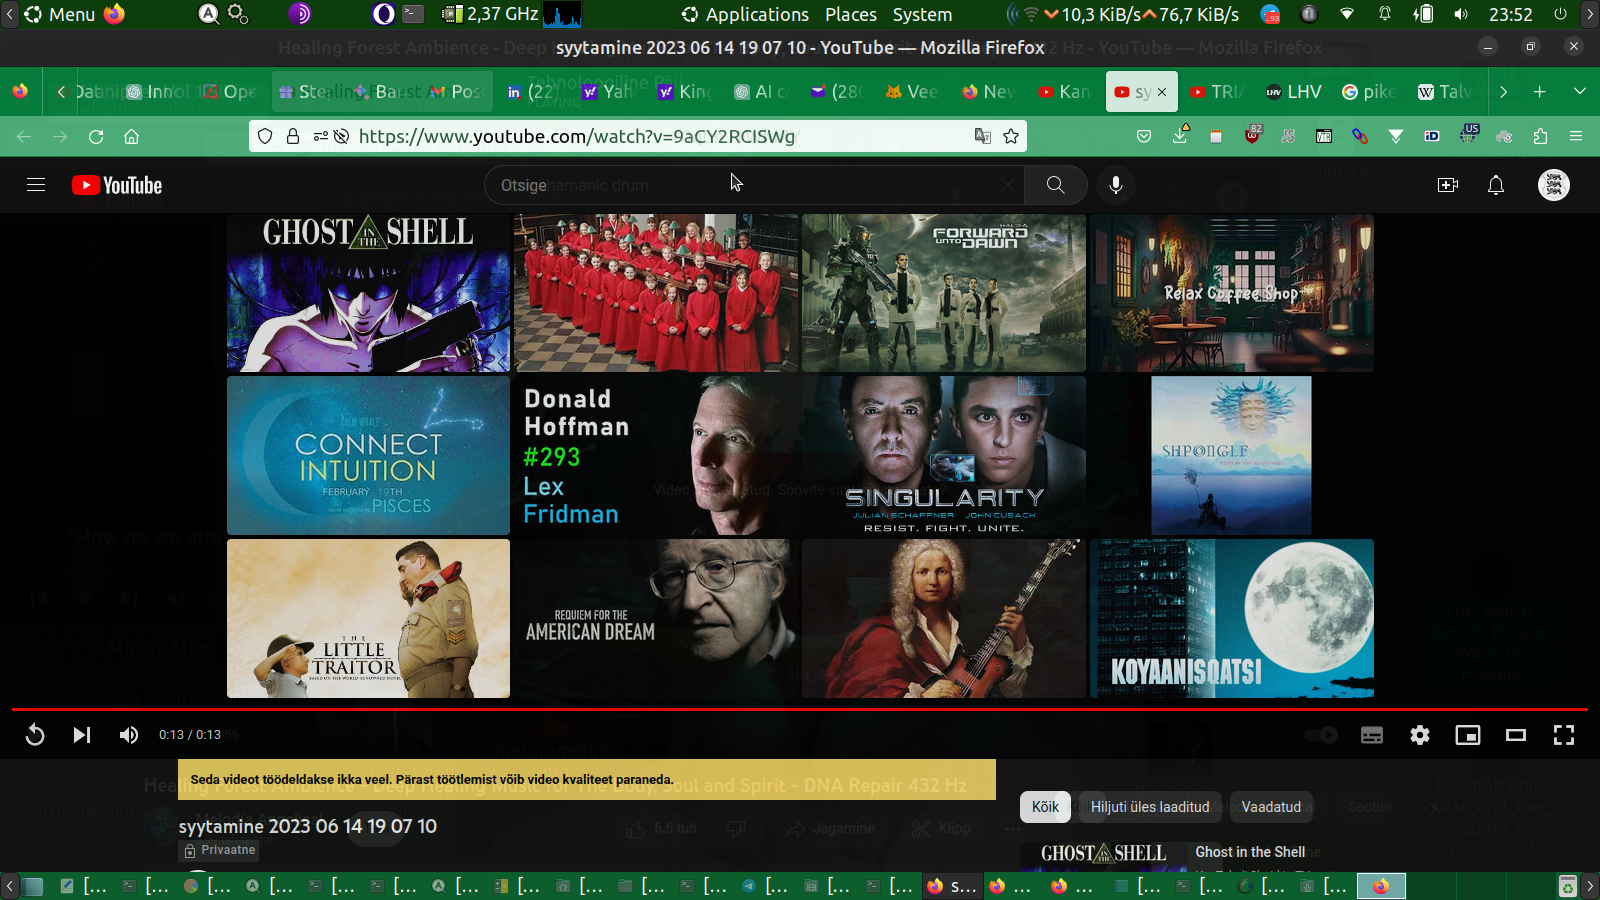
Task: Switch to the pike Google tab
Action: [1369, 92]
